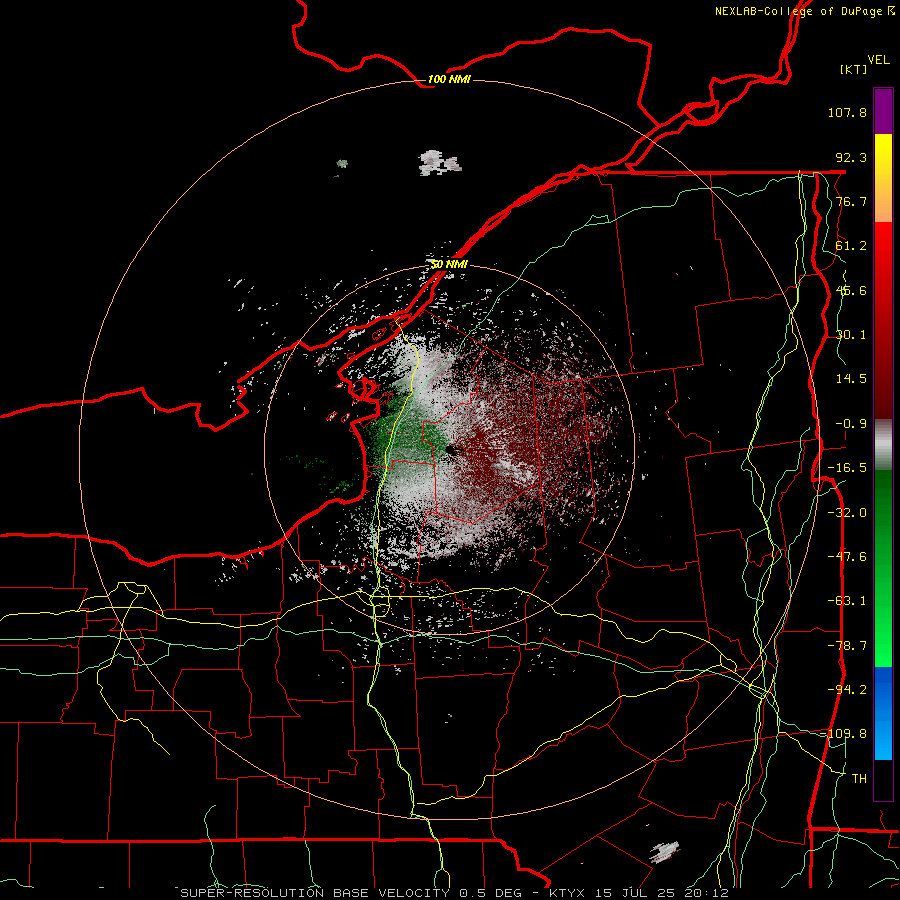Click the black radar site dot at center
The width and height of the screenshot is (900, 900).
pyautogui.click(x=451, y=451)
